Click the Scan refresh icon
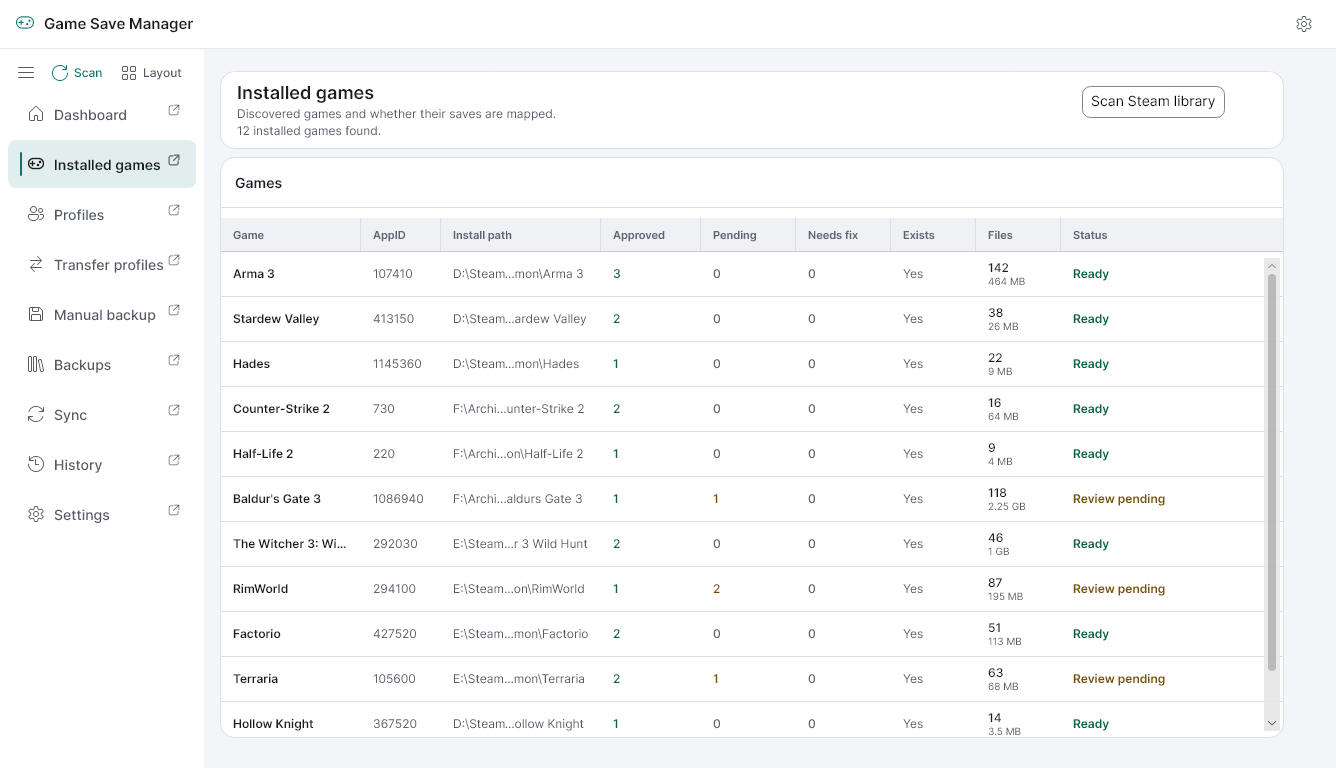Viewport: 1336px width, 768px height. pyautogui.click(x=60, y=73)
